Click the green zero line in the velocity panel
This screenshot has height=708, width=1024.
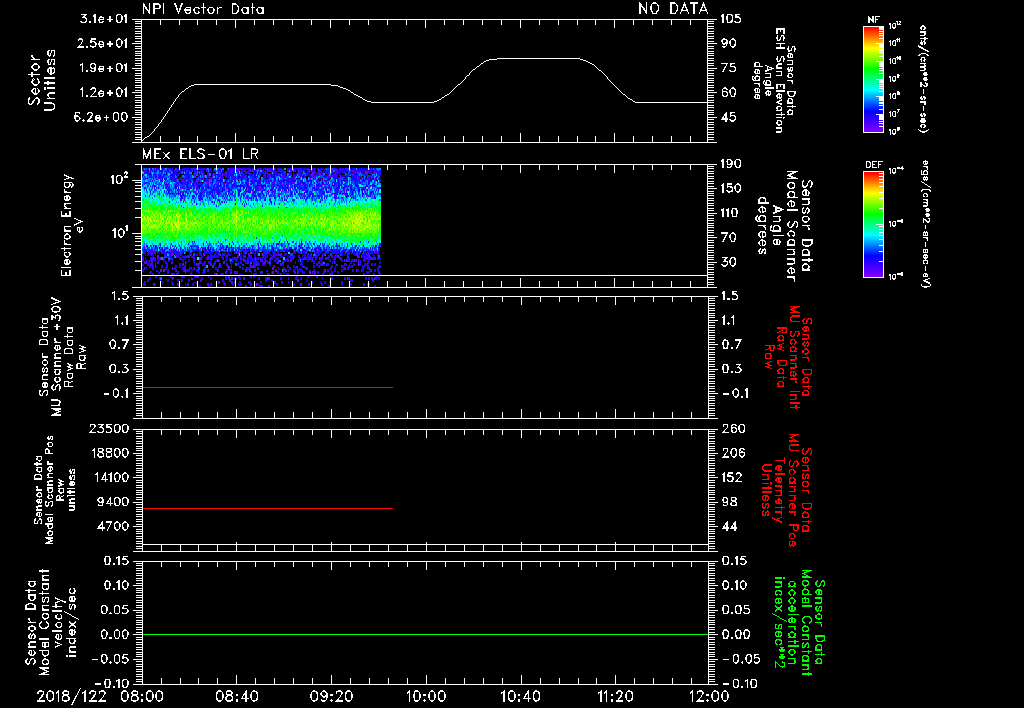[425, 634]
